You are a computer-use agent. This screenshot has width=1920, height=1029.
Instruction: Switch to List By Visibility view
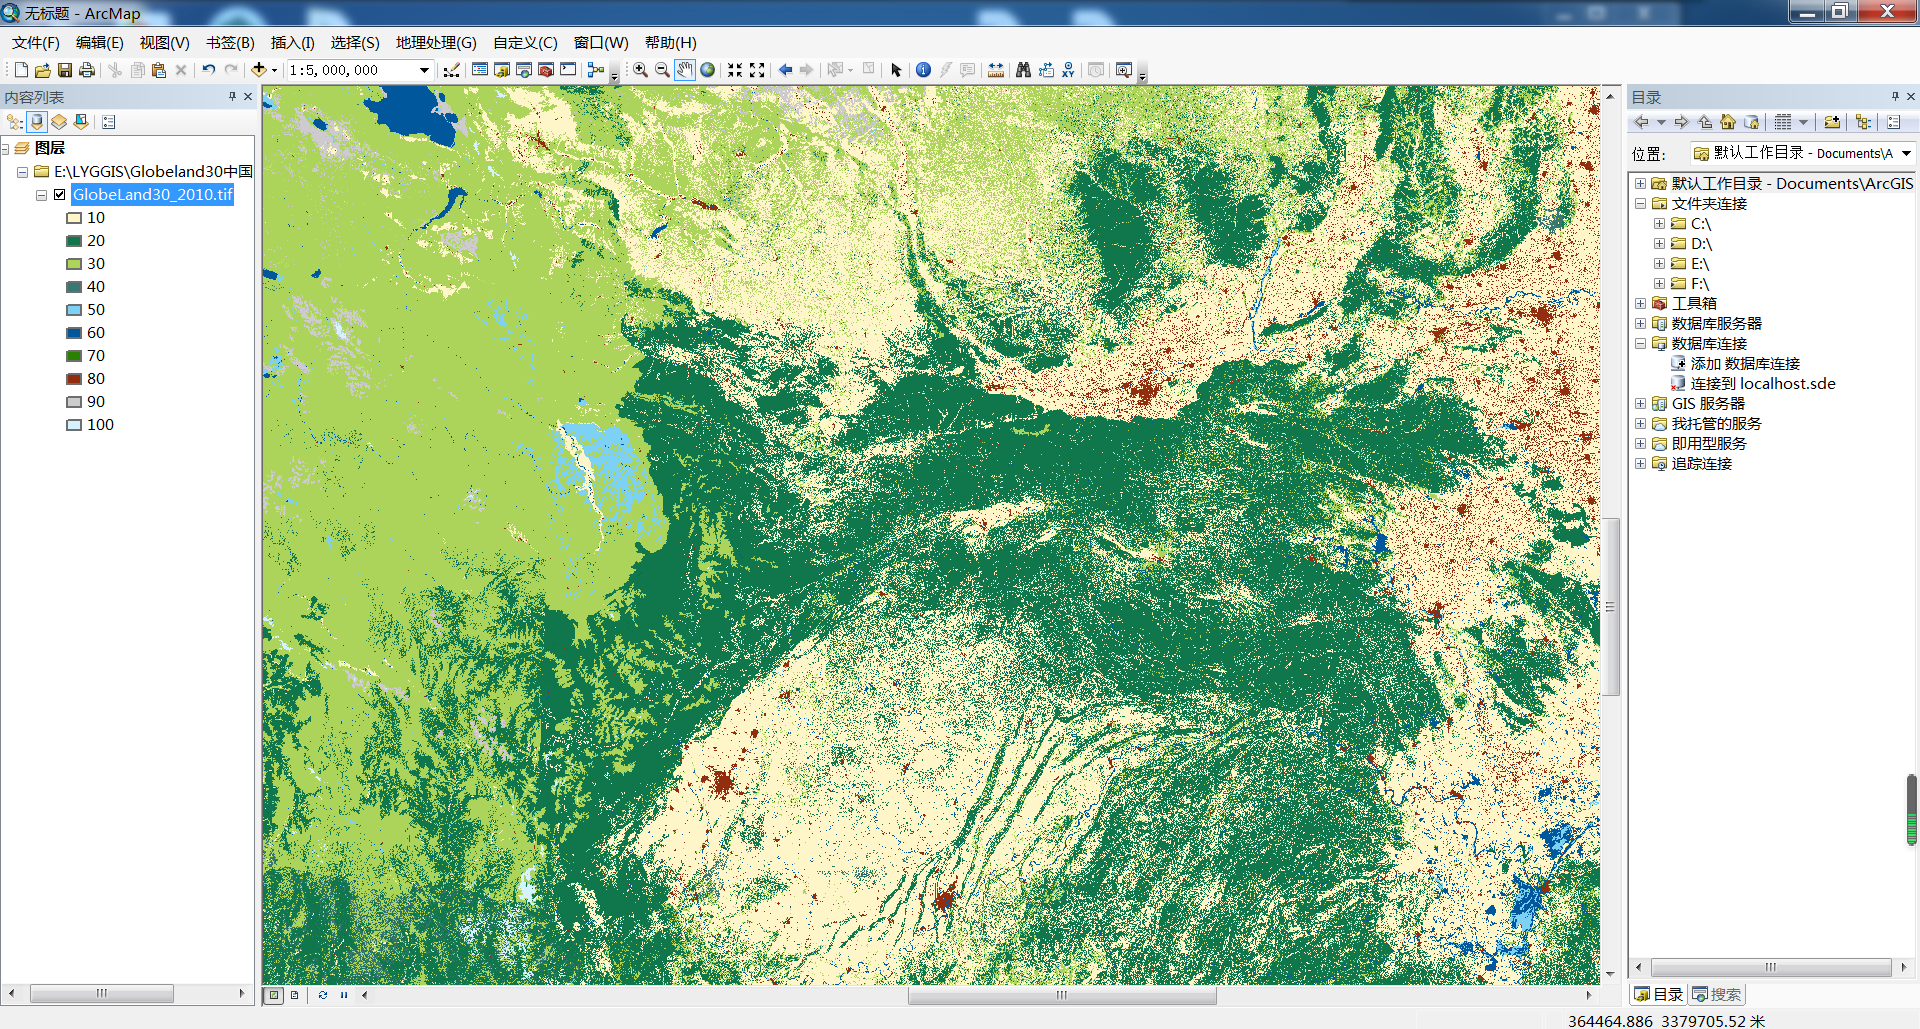[x=59, y=122]
